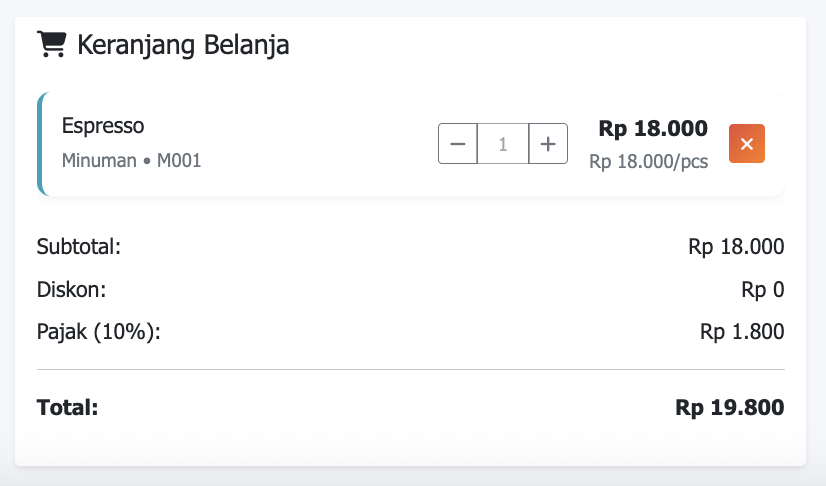826x486 pixels.
Task: Click the Minuman • M001 category text
Action: 131,160
